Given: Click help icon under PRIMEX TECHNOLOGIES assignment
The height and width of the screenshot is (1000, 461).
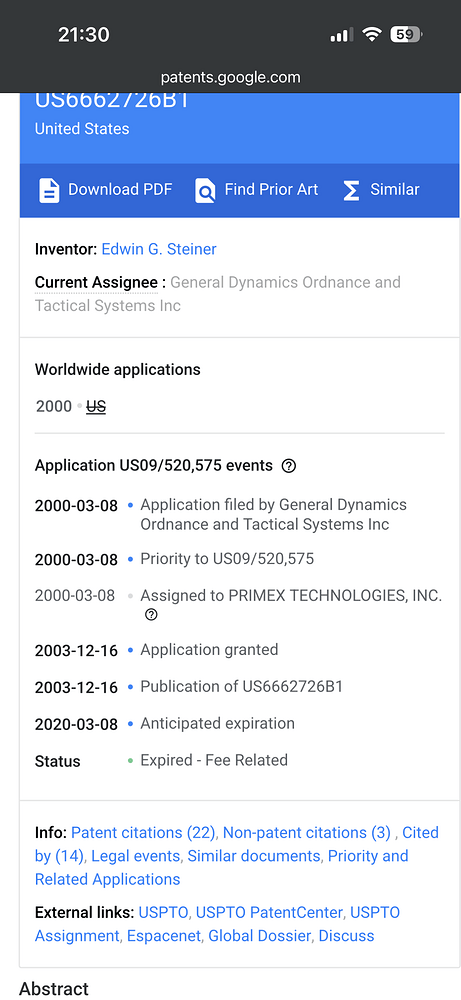Looking at the screenshot, I should [151, 615].
